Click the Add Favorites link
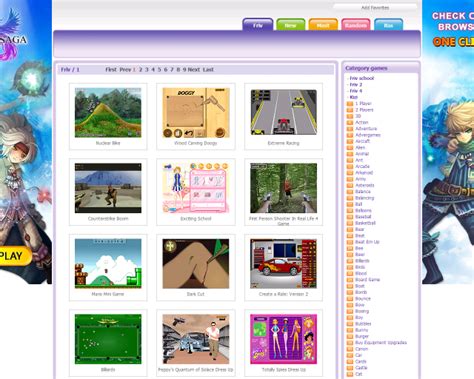This screenshot has width=474, height=379. tap(375, 8)
